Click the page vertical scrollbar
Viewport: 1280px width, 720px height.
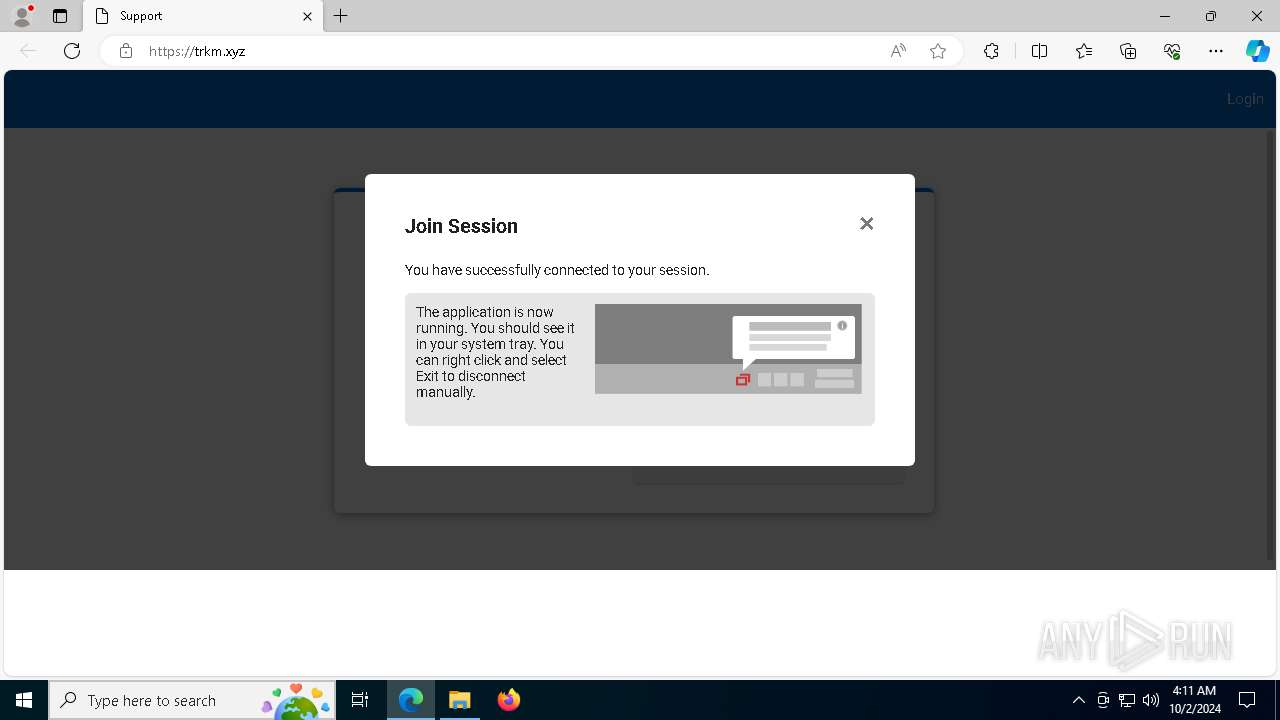[x=1270, y=345]
